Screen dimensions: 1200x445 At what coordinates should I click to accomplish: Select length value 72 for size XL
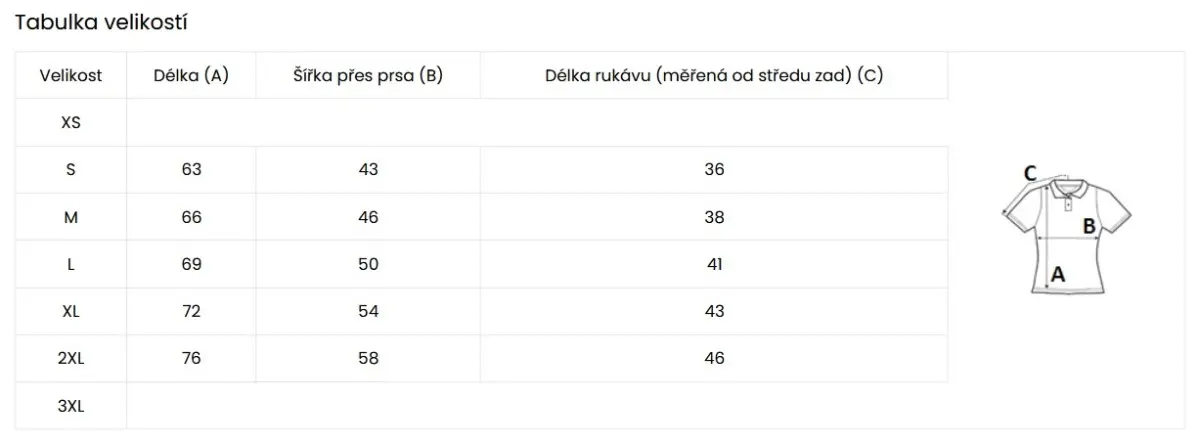pos(192,311)
